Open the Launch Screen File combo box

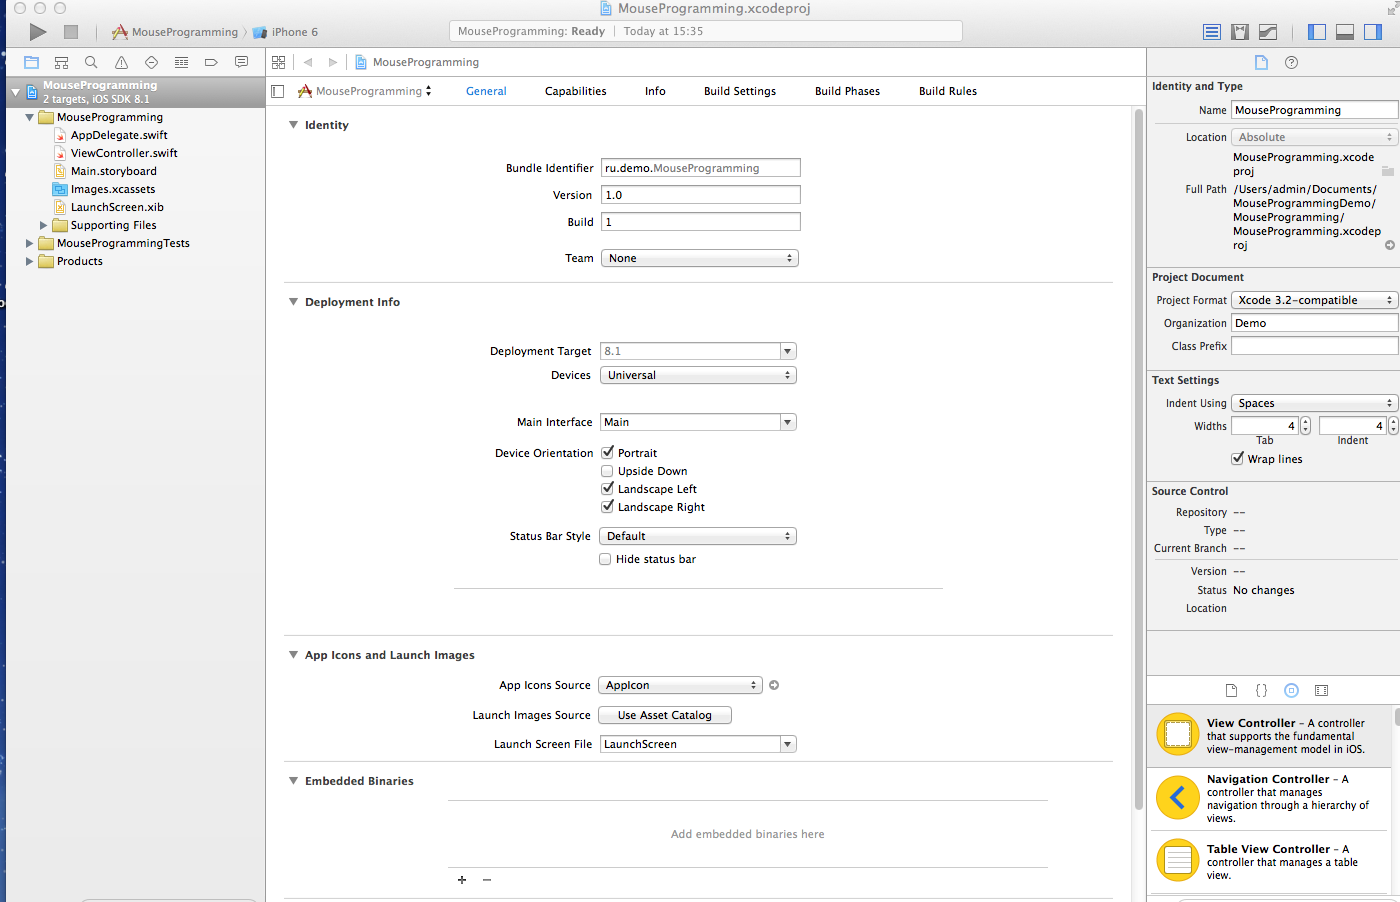click(x=698, y=744)
